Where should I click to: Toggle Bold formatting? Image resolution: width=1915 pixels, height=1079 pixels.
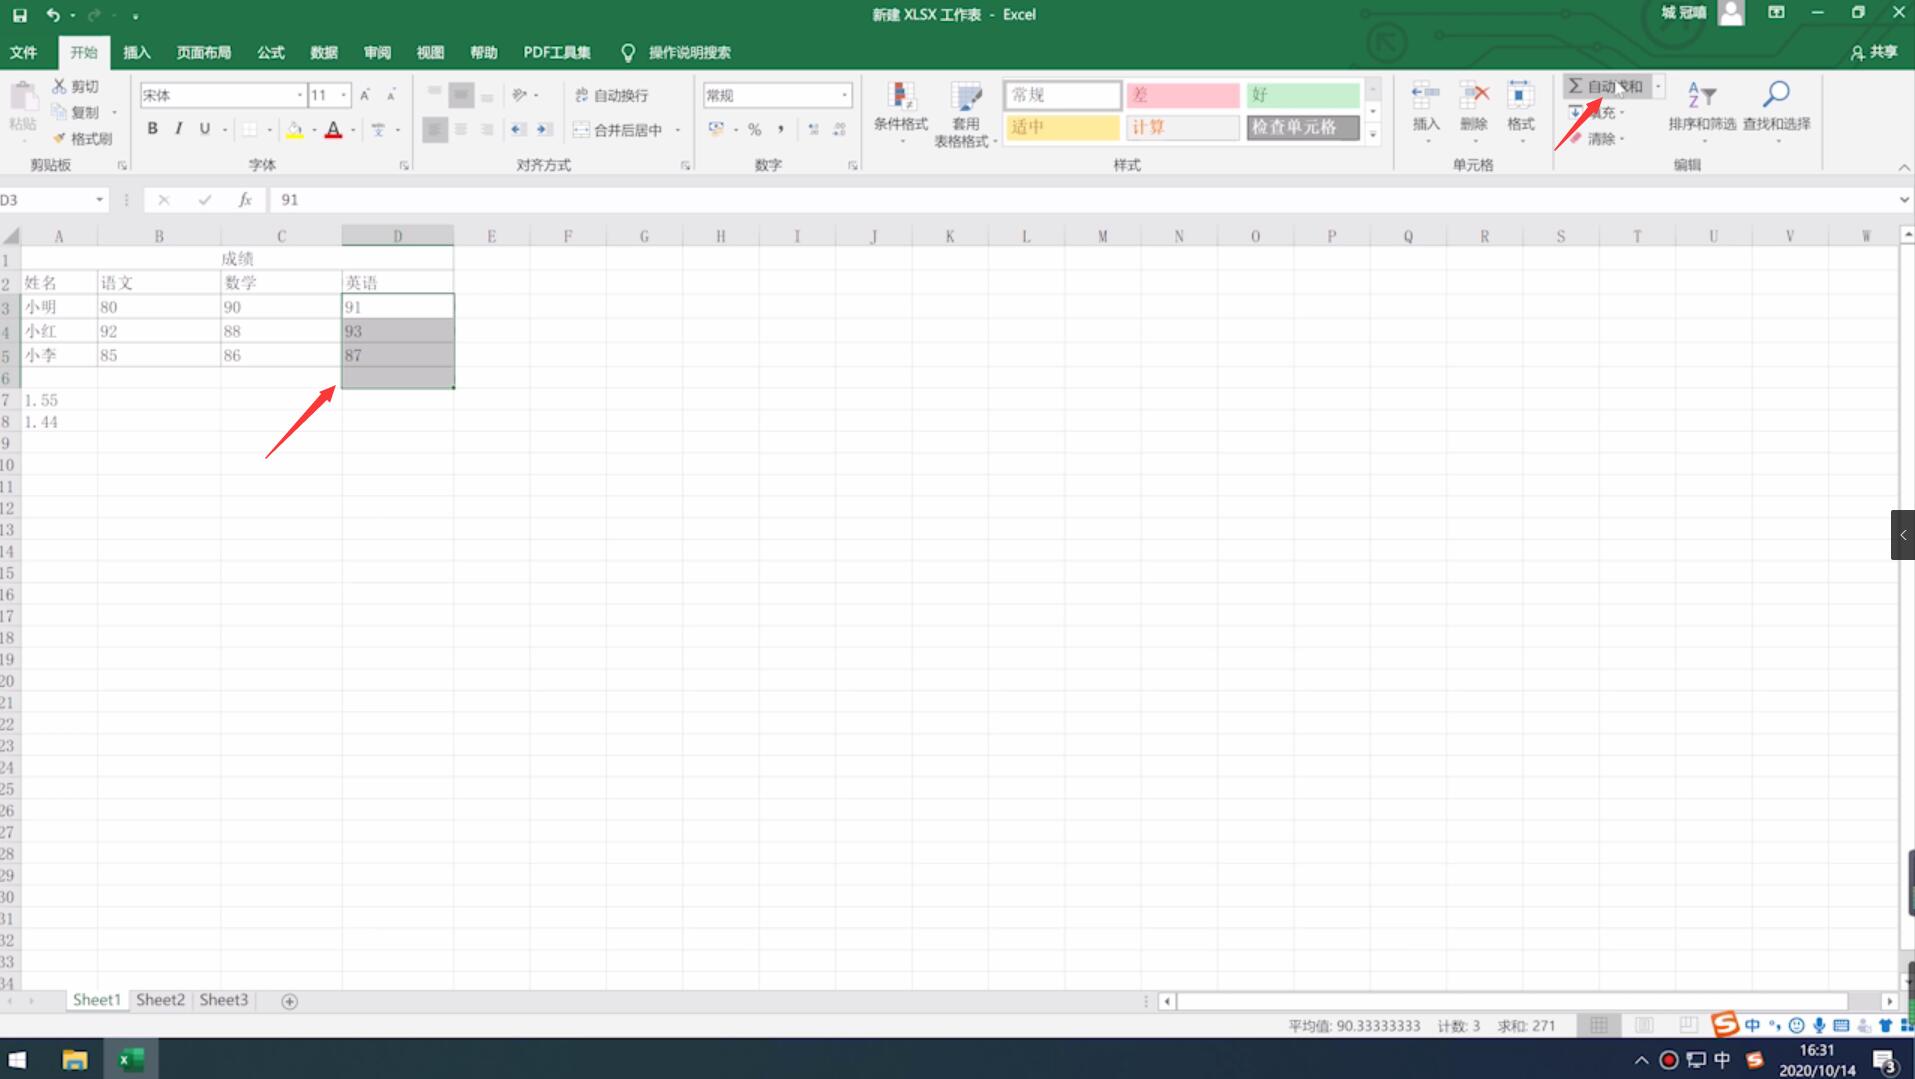pyautogui.click(x=152, y=129)
